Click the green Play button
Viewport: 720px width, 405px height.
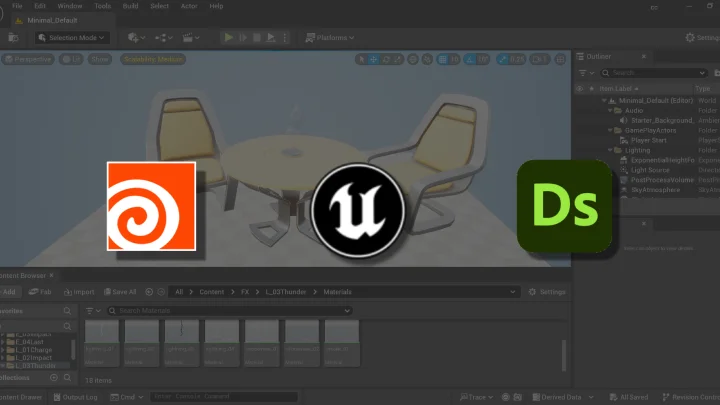[228, 38]
